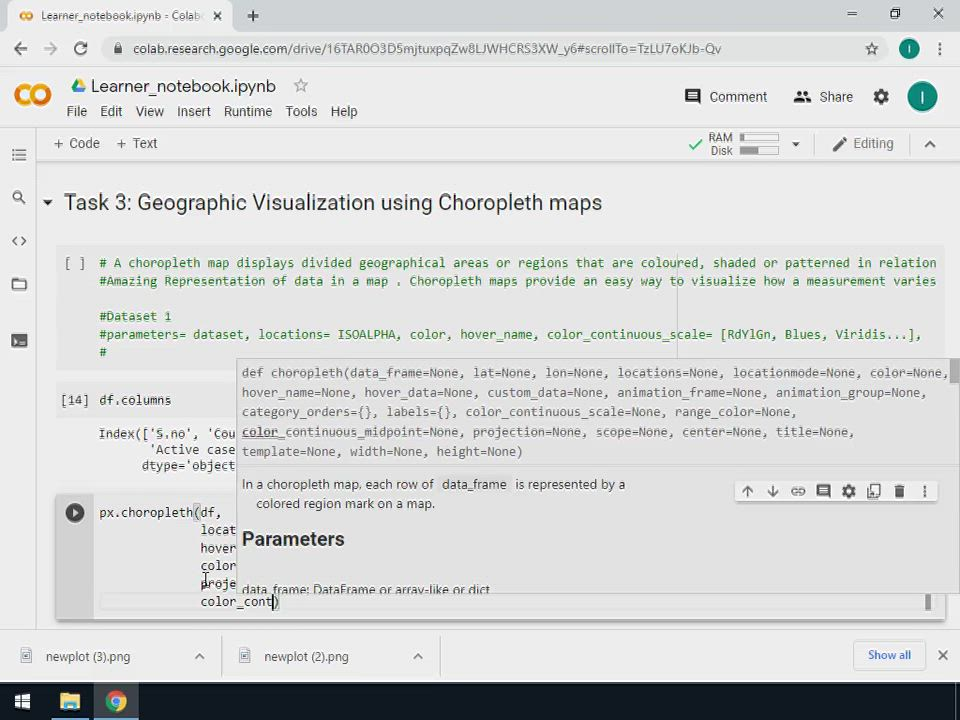The height and width of the screenshot is (720, 960).
Task: Collapse the Task 3 section
Action: tap(48, 202)
